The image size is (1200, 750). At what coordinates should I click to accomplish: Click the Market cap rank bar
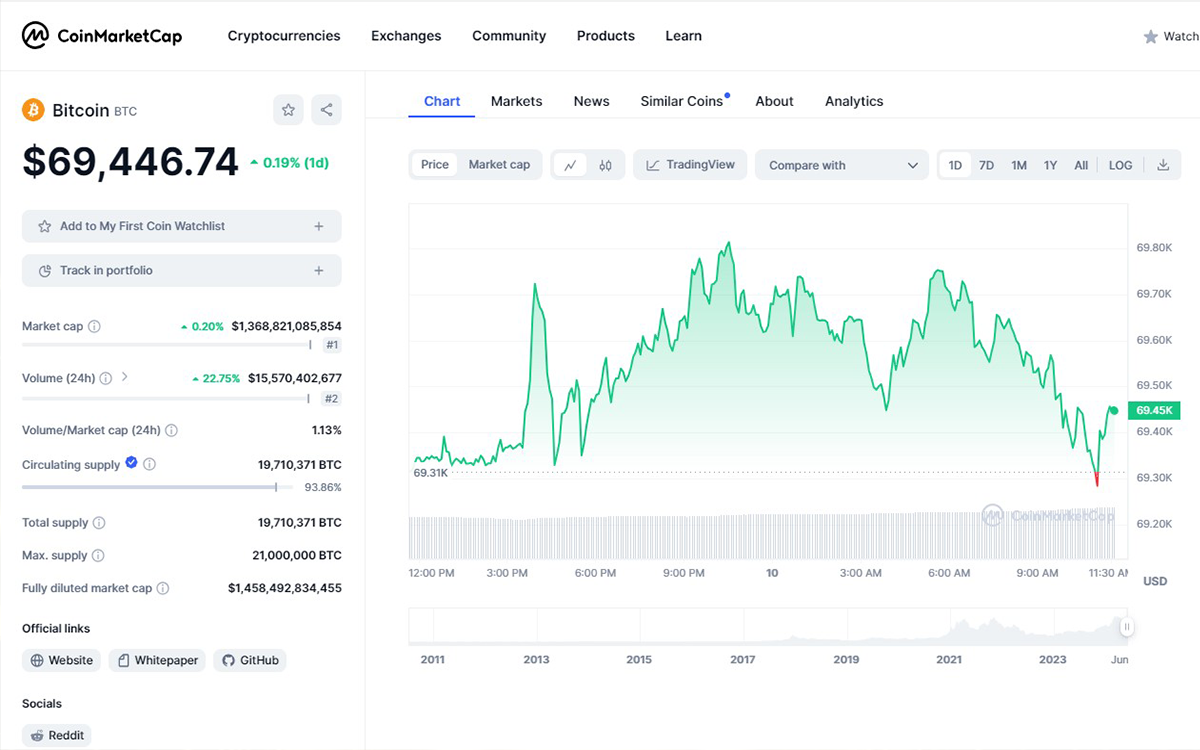coord(167,344)
